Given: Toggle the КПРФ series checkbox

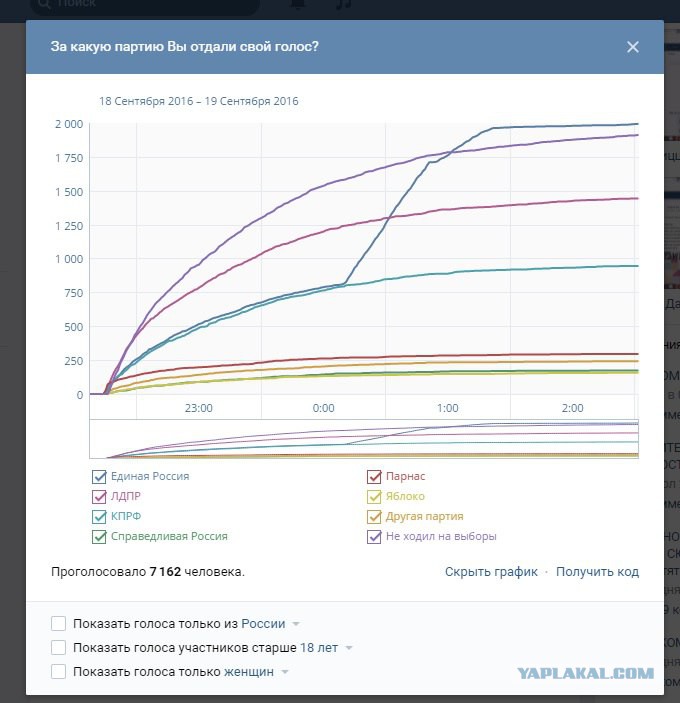Looking at the screenshot, I should tap(99, 516).
